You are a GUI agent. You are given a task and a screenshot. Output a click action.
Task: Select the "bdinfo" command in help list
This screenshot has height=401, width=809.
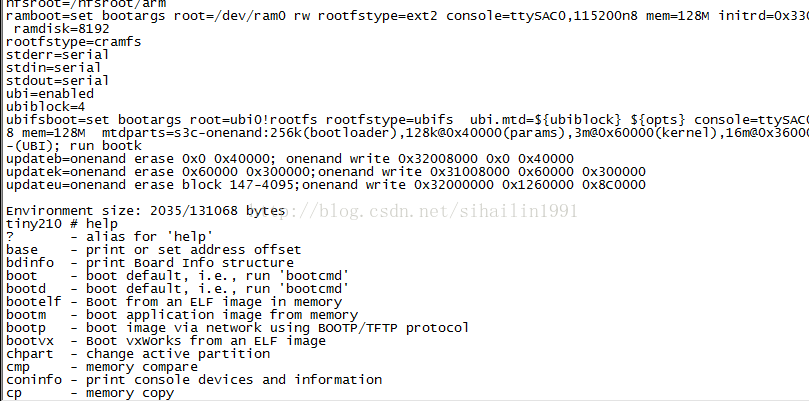point(25,262)
